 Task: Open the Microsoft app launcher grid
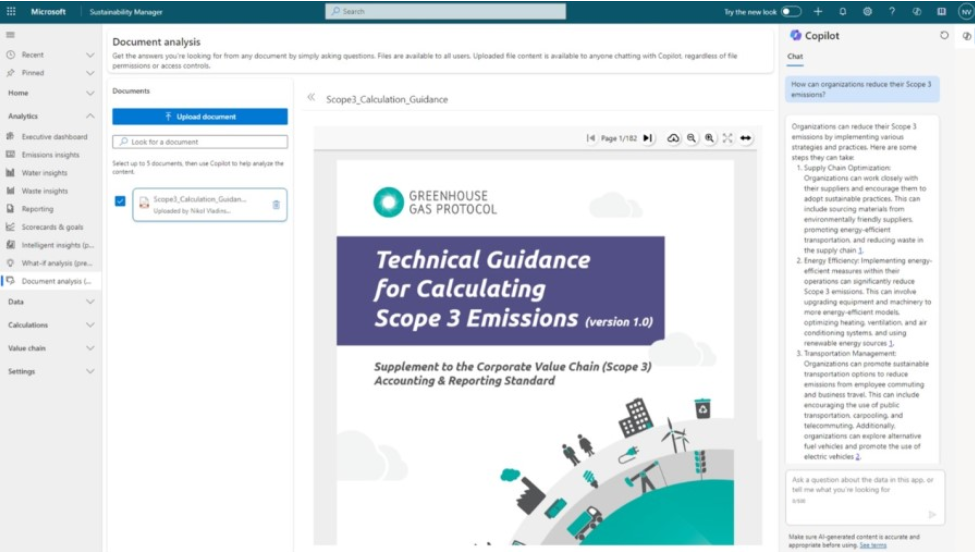[x=11, y=11]
